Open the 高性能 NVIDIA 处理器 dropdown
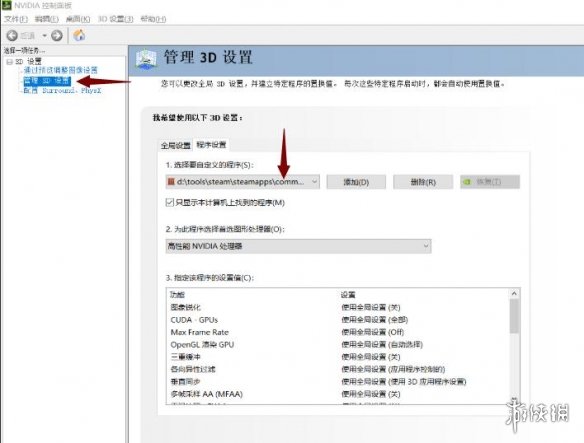Viewport: 584px width, 443px height. point(298,246)
